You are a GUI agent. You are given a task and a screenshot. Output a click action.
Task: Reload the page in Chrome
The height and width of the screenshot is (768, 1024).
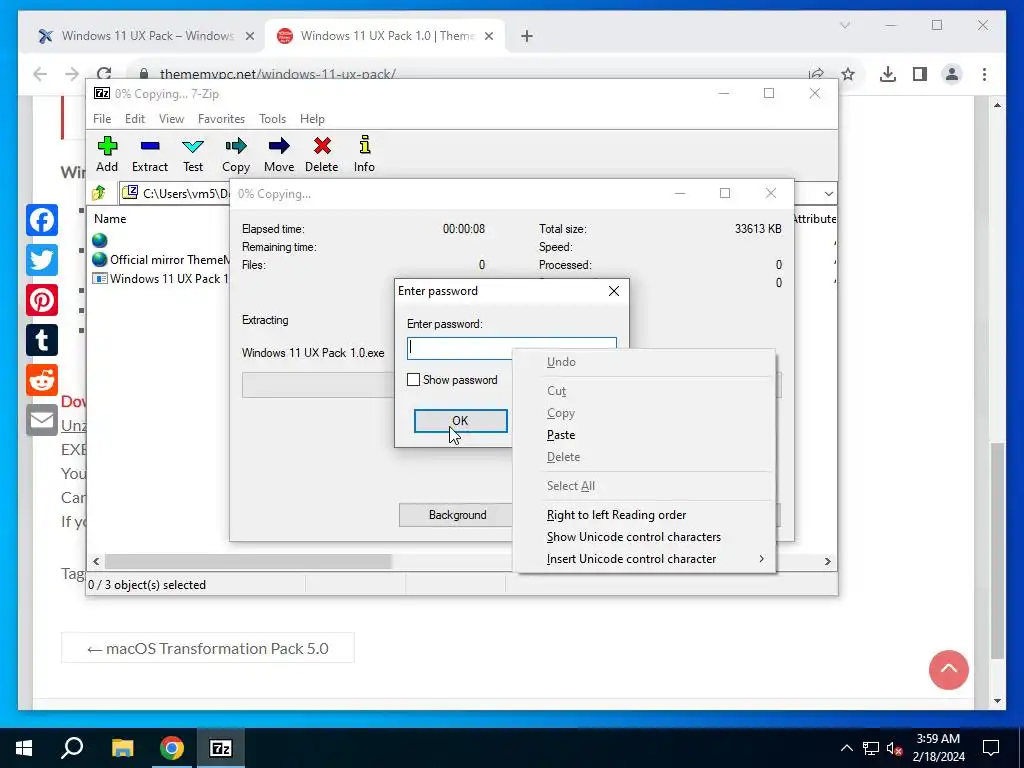click(104, 74)
